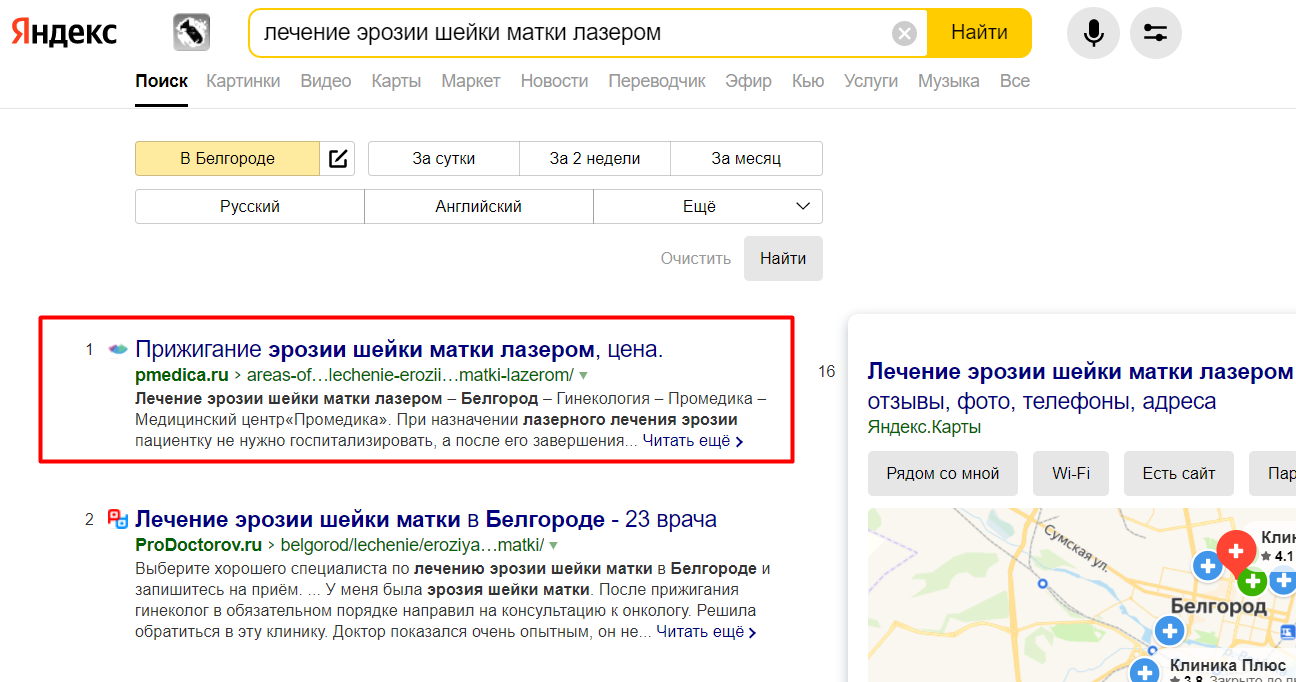The image size is (1296, 682).
Task: Click the edit region pencil icon
Action: click(x=338, y=158)
